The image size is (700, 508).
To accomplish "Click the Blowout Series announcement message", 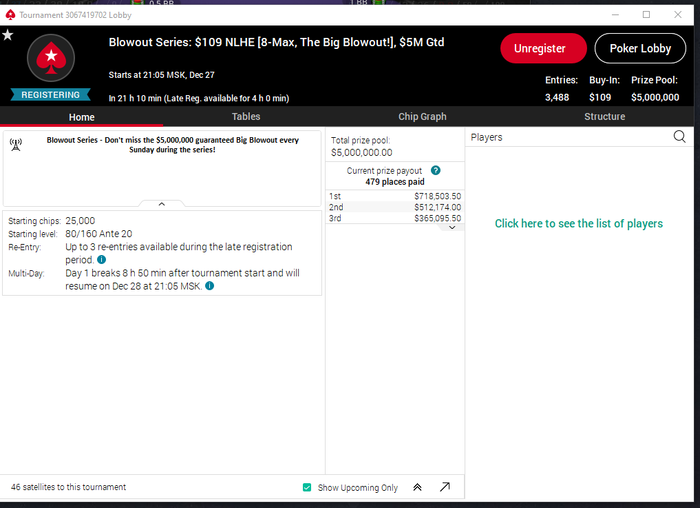I will [x=172, y=145].
